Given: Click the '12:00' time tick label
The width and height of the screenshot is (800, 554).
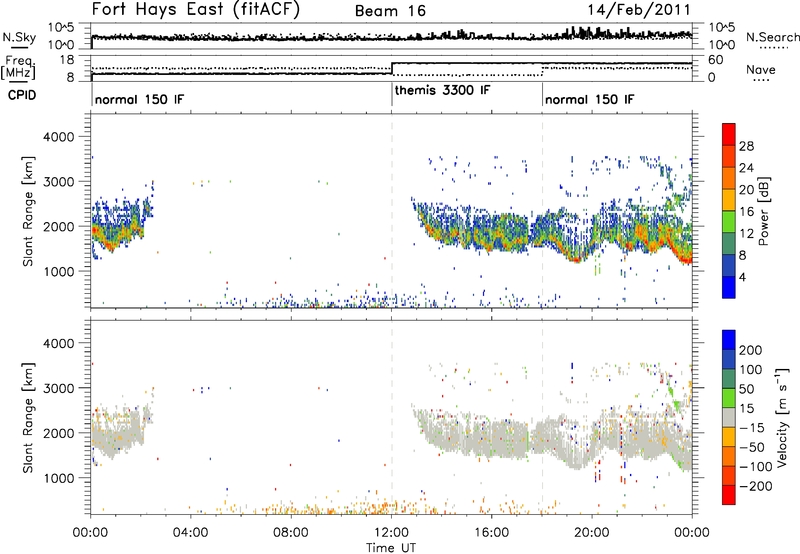Looking at the screenshot, I should pyautogui.click(x=391, y=533).
